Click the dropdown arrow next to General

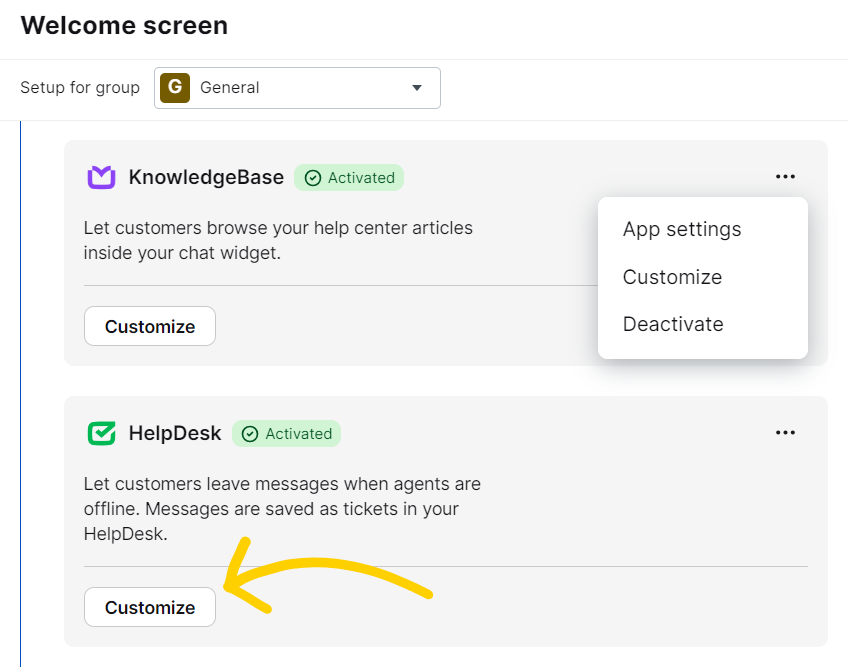point(416,88)
